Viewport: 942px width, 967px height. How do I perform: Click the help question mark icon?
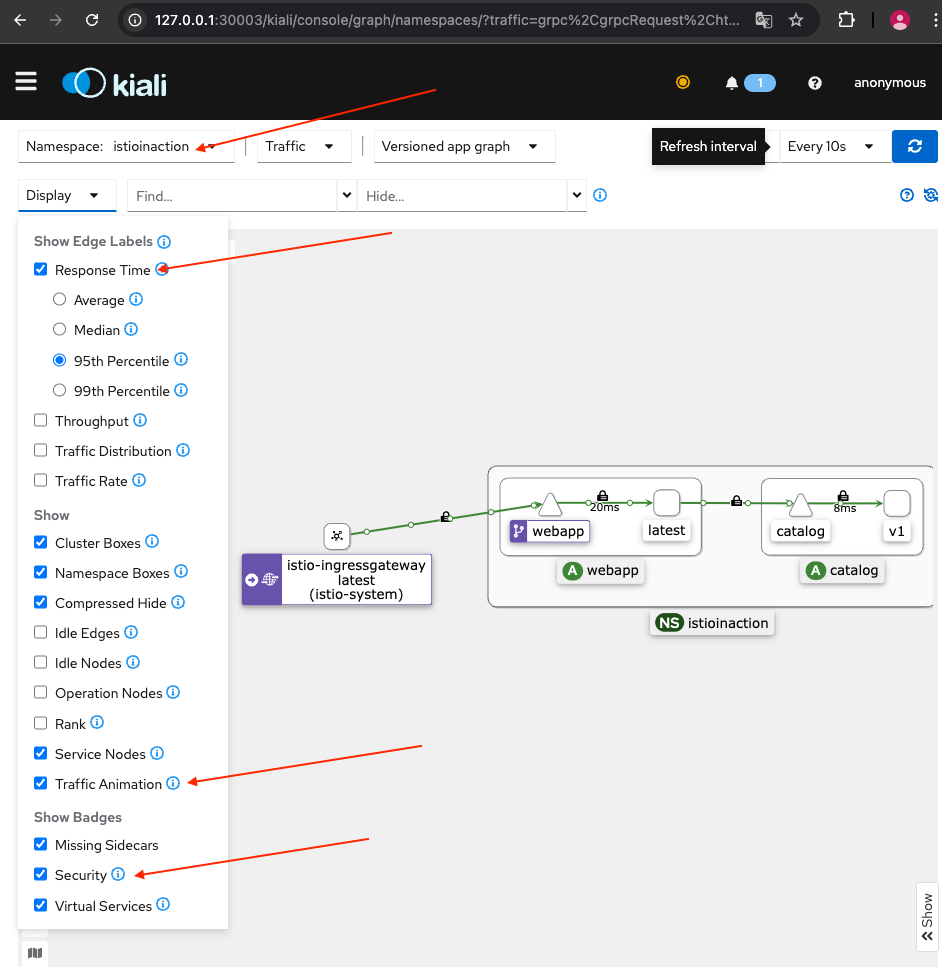[x=814, y=83]
